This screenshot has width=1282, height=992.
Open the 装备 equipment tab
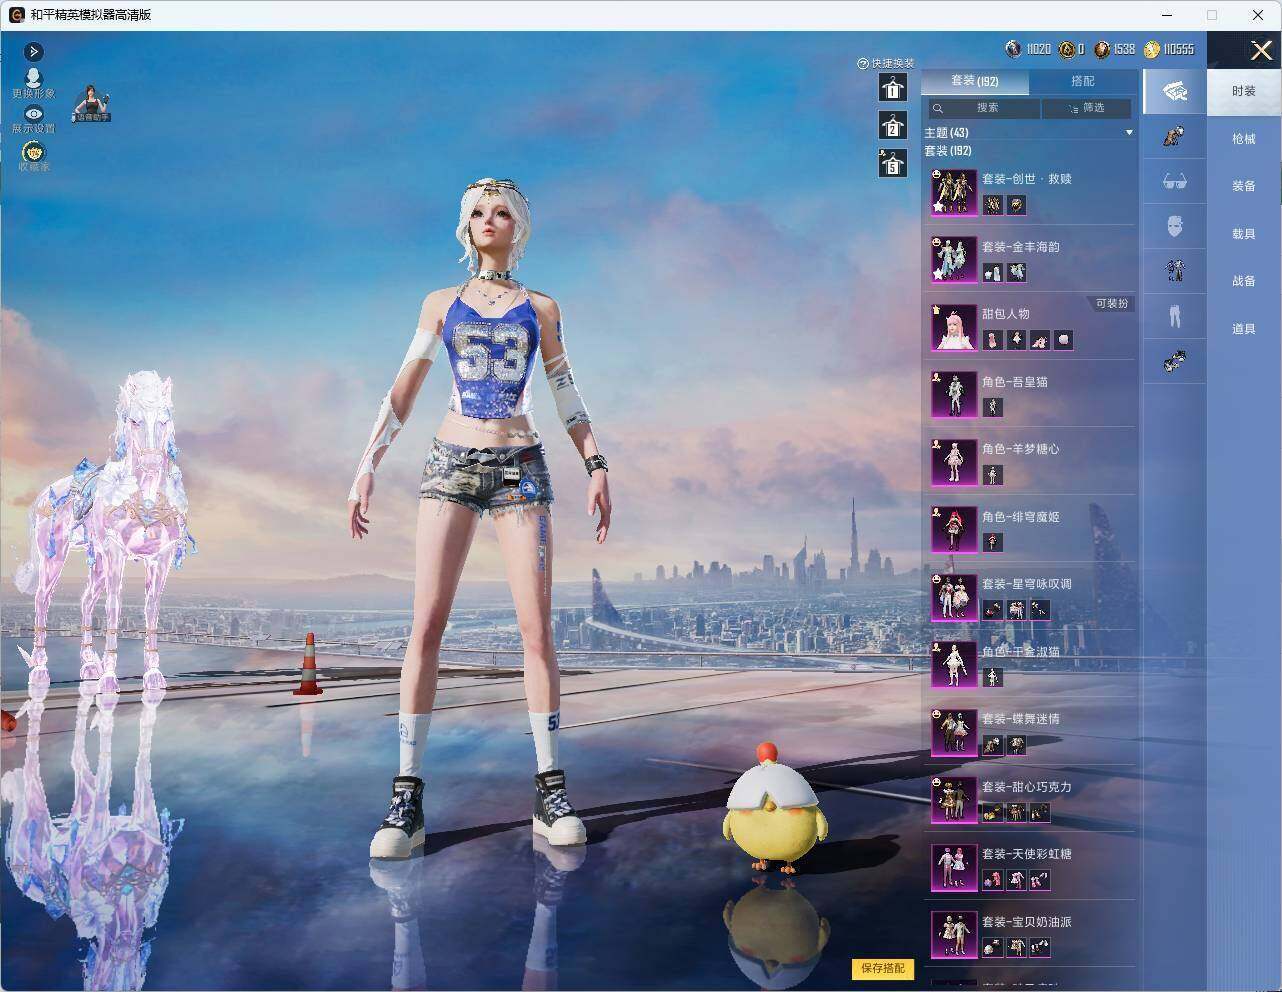click(1244, 186)
